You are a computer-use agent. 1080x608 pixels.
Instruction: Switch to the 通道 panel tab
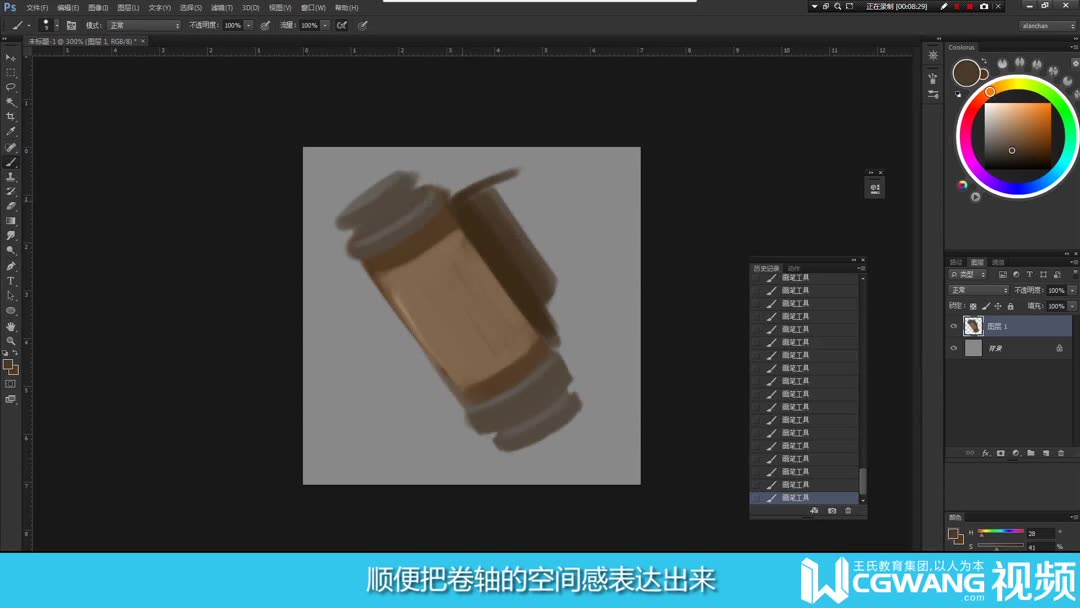tap(998, 262)
